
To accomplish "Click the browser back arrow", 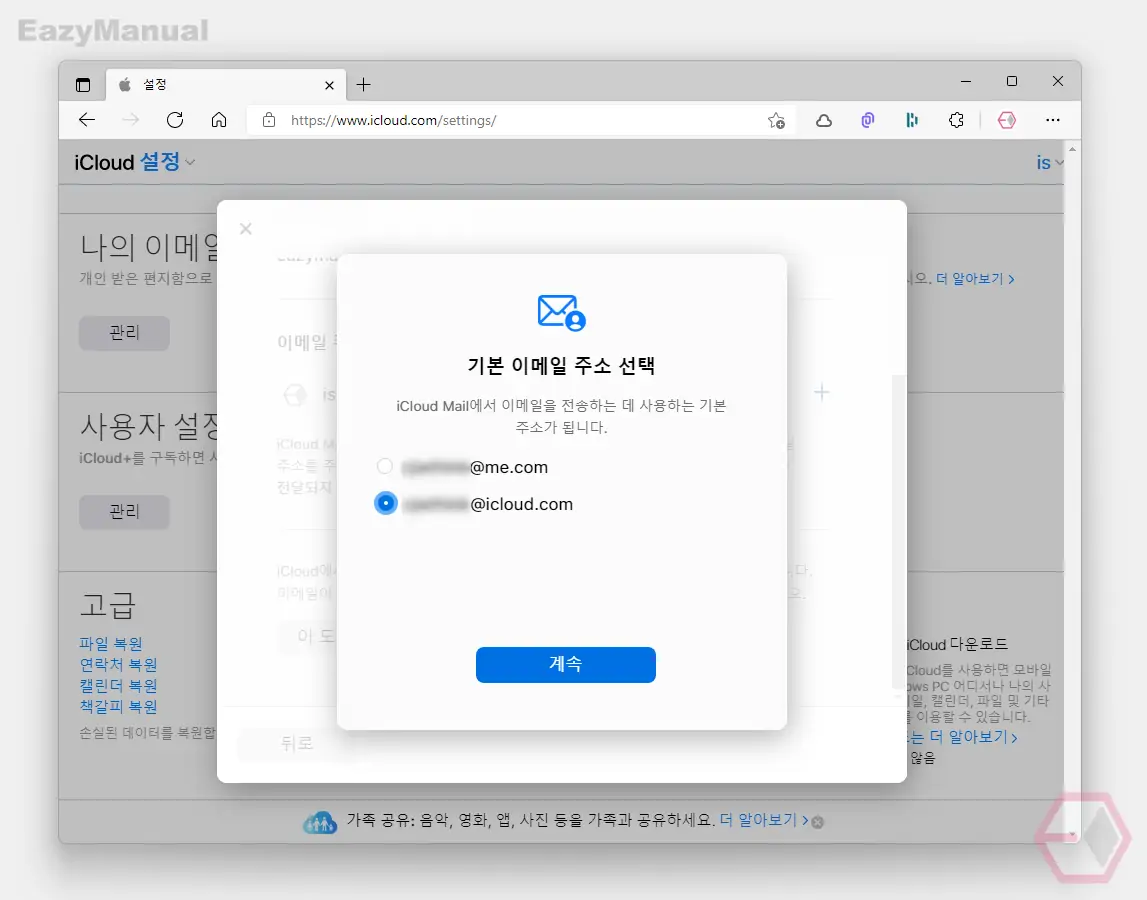I will (87, 120).
